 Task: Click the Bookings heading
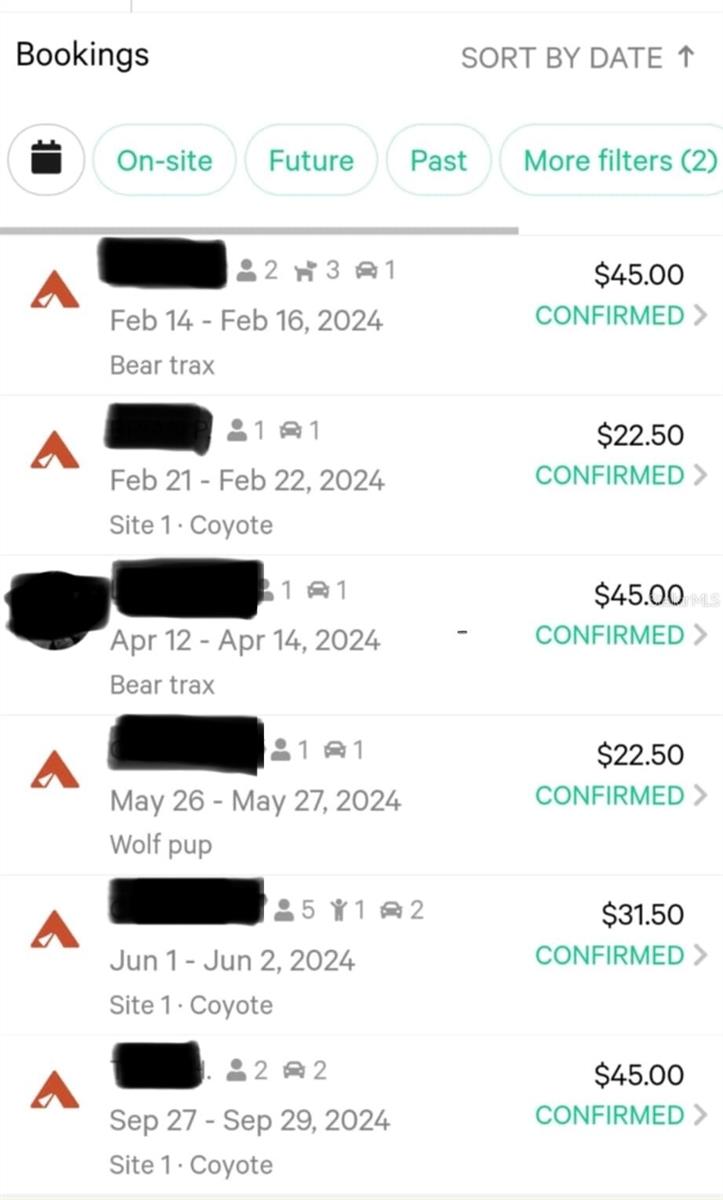[83, 54]
